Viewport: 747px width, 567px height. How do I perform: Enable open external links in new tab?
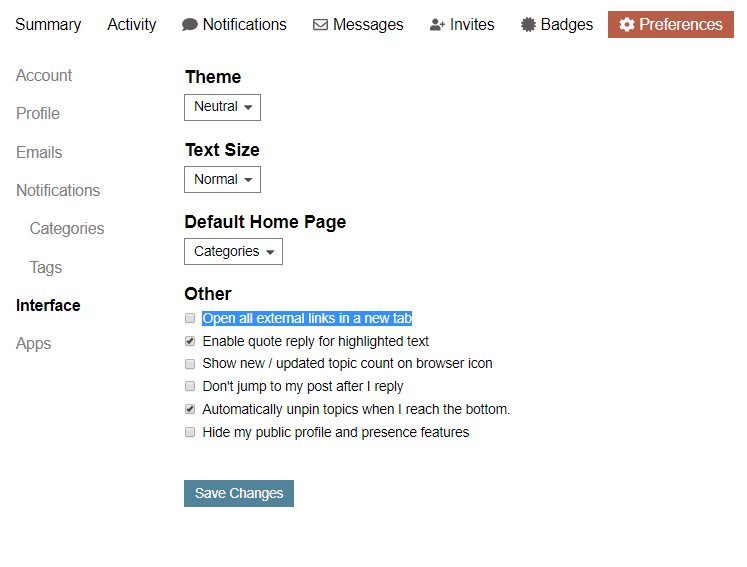click(190, 318)
